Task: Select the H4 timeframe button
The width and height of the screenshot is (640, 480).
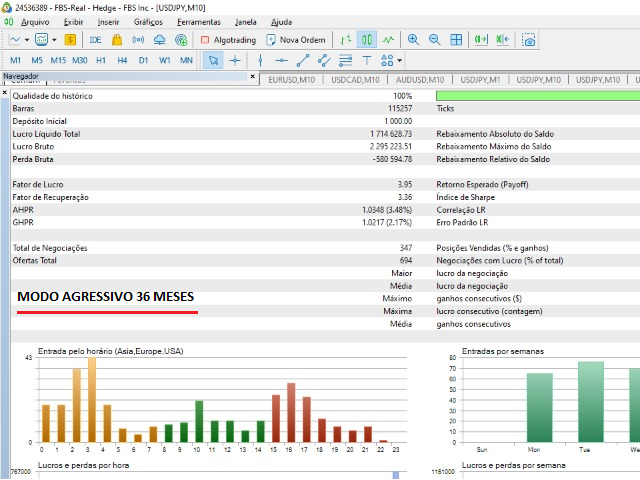Action: click(x=122, y=60)
